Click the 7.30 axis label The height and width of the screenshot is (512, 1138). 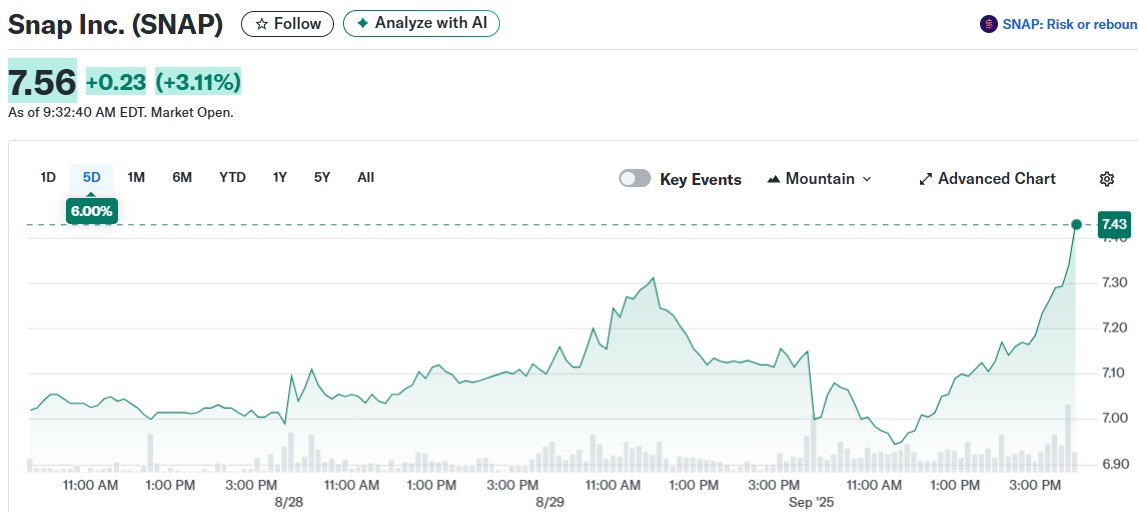(x=1113, y=283)
